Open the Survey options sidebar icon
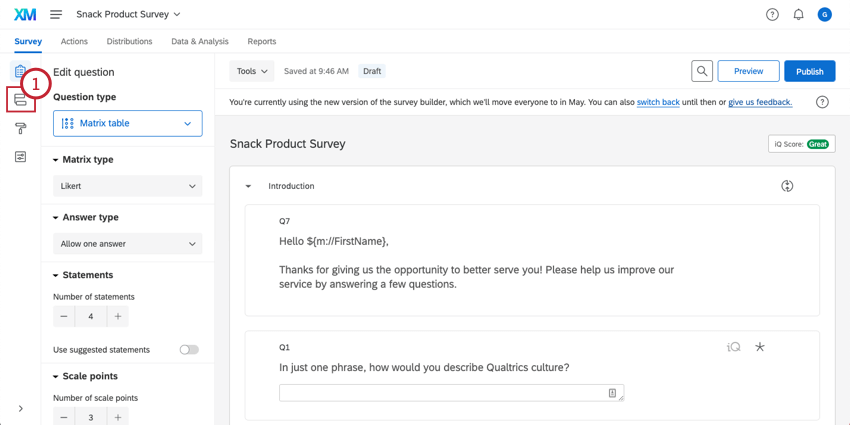The height and width of the screenshot is (425, 850). (x=20, y=157)
